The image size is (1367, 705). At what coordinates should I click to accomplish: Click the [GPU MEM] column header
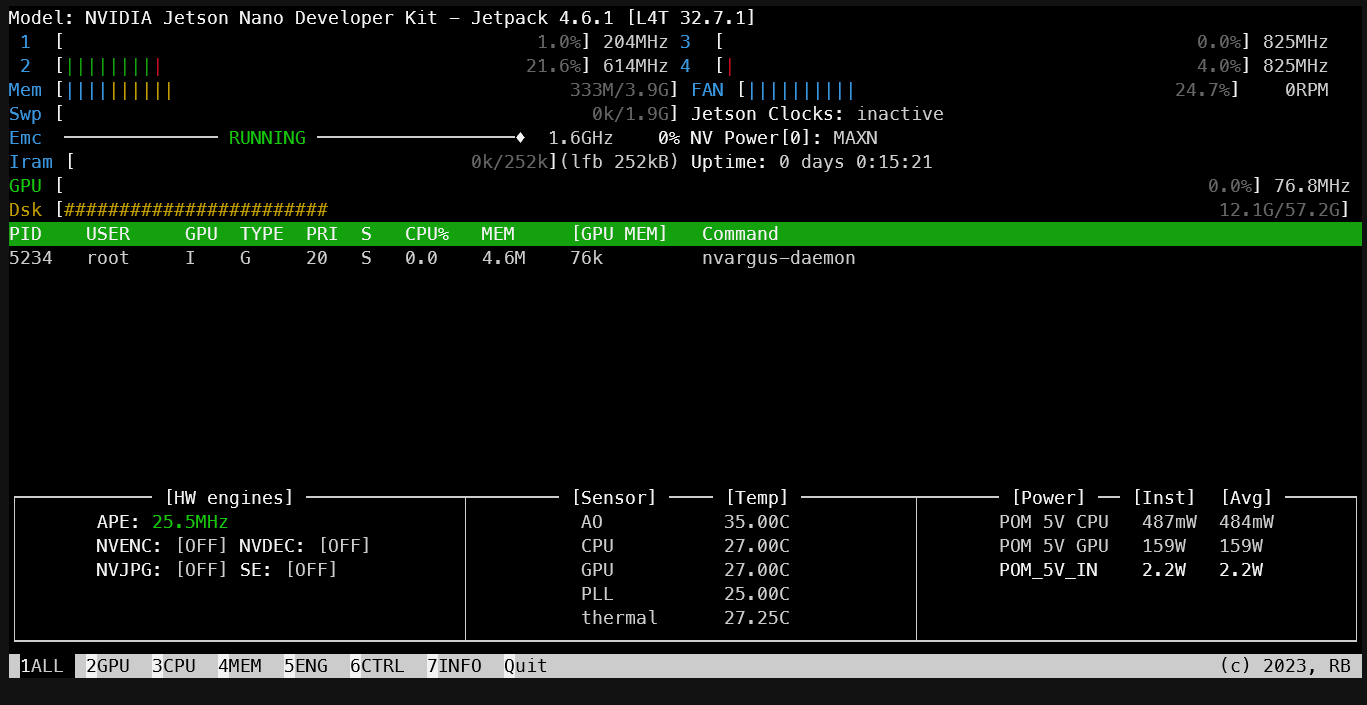tap(619, 234)
